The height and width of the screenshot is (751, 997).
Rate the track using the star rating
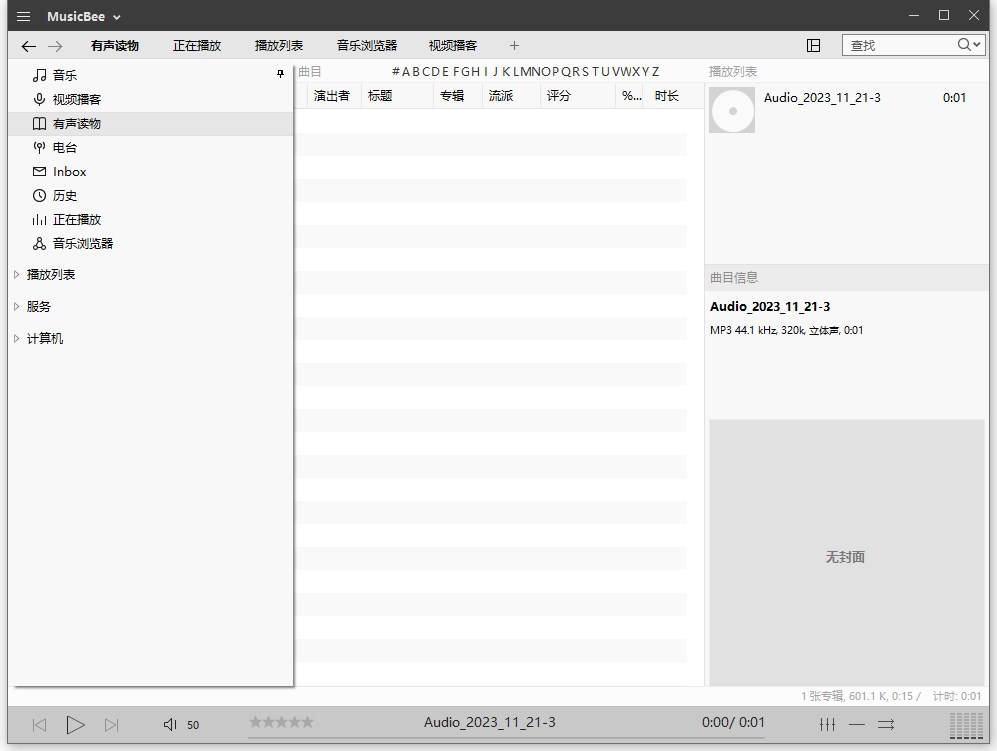281,722
